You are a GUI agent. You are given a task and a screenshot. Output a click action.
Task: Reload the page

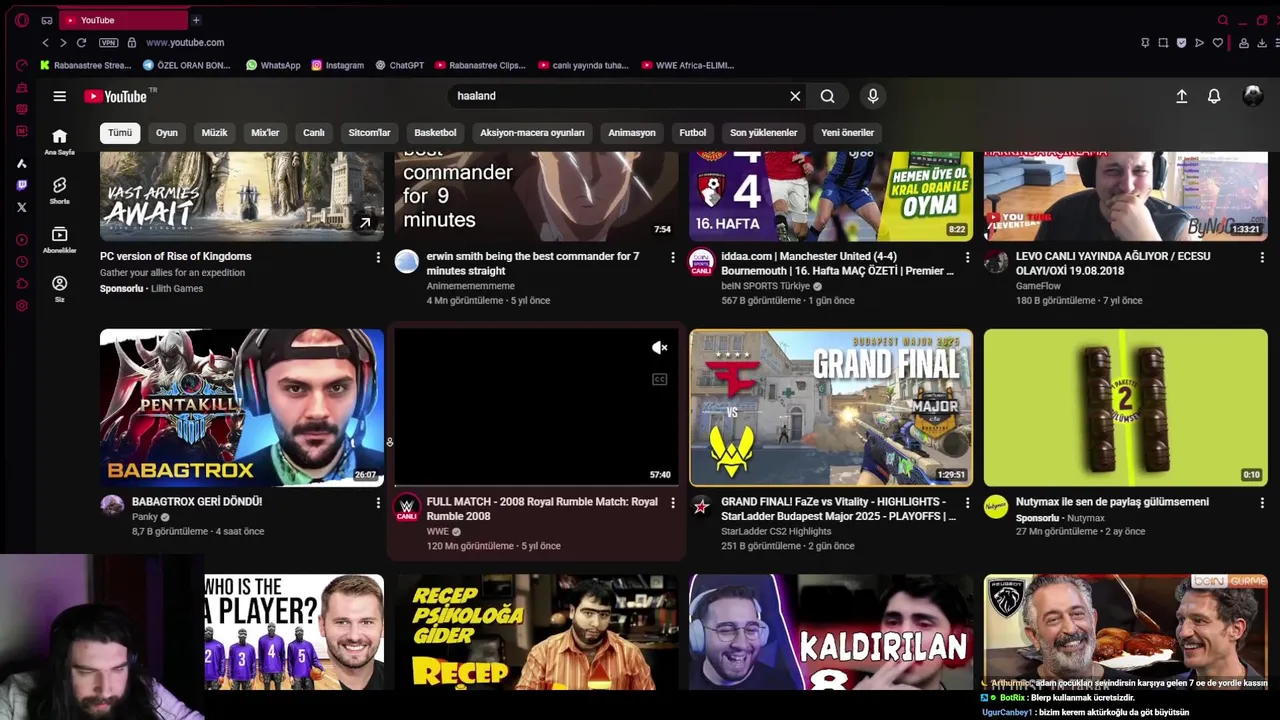[81, 43]
